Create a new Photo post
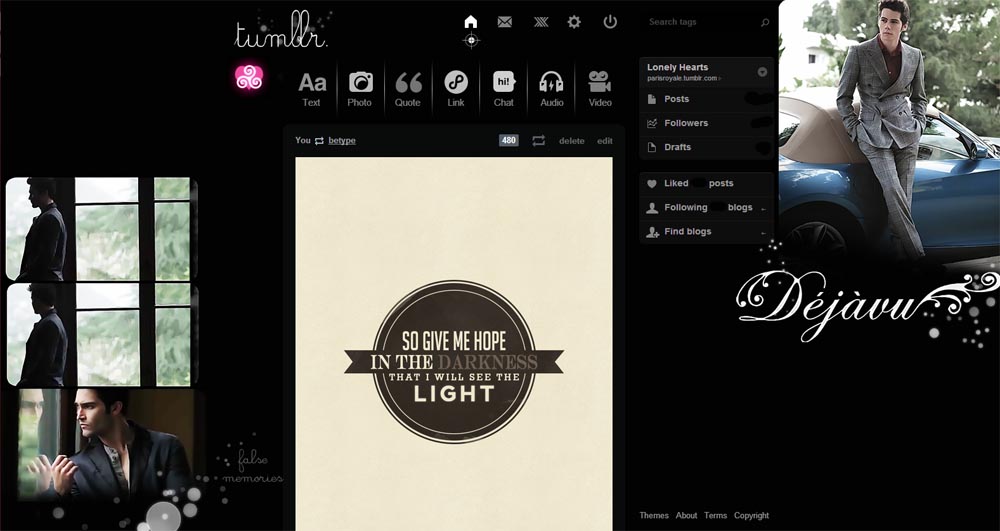Image resolution: width=1000 pixels, height=531 pixels. 360,89
